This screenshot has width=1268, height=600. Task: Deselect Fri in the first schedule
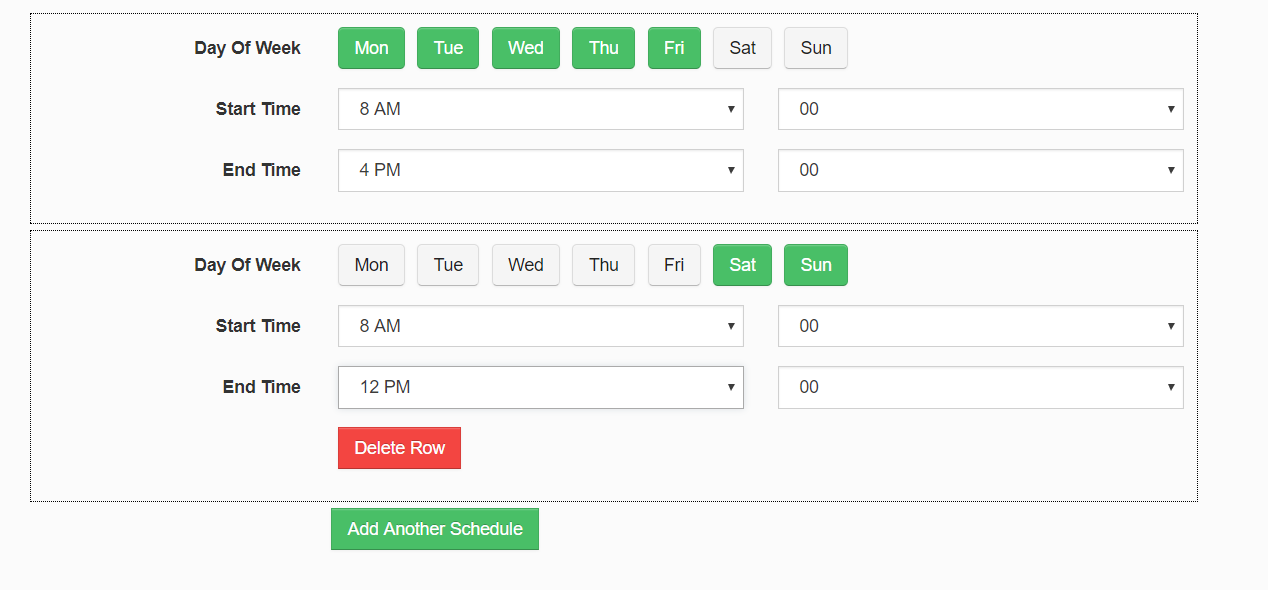[x=674, y=48]
